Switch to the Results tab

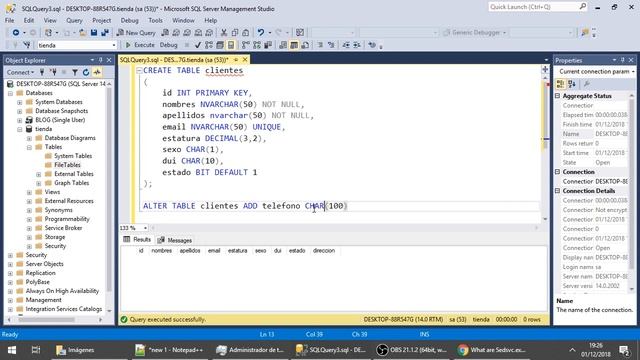(137, 240)
